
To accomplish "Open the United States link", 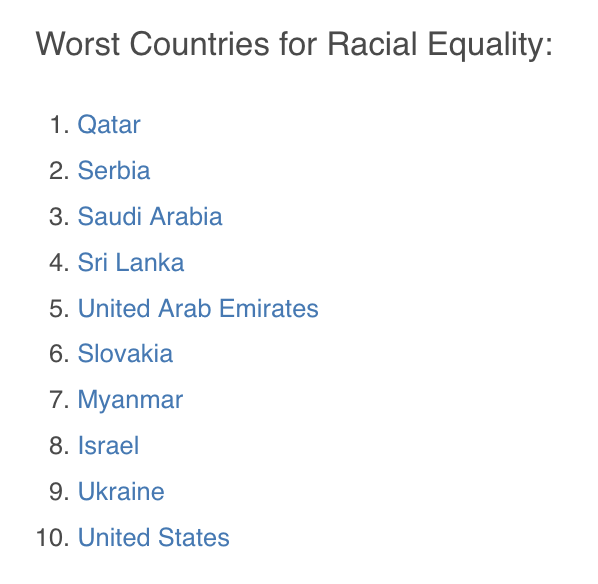I will click(x=154, y=537).
